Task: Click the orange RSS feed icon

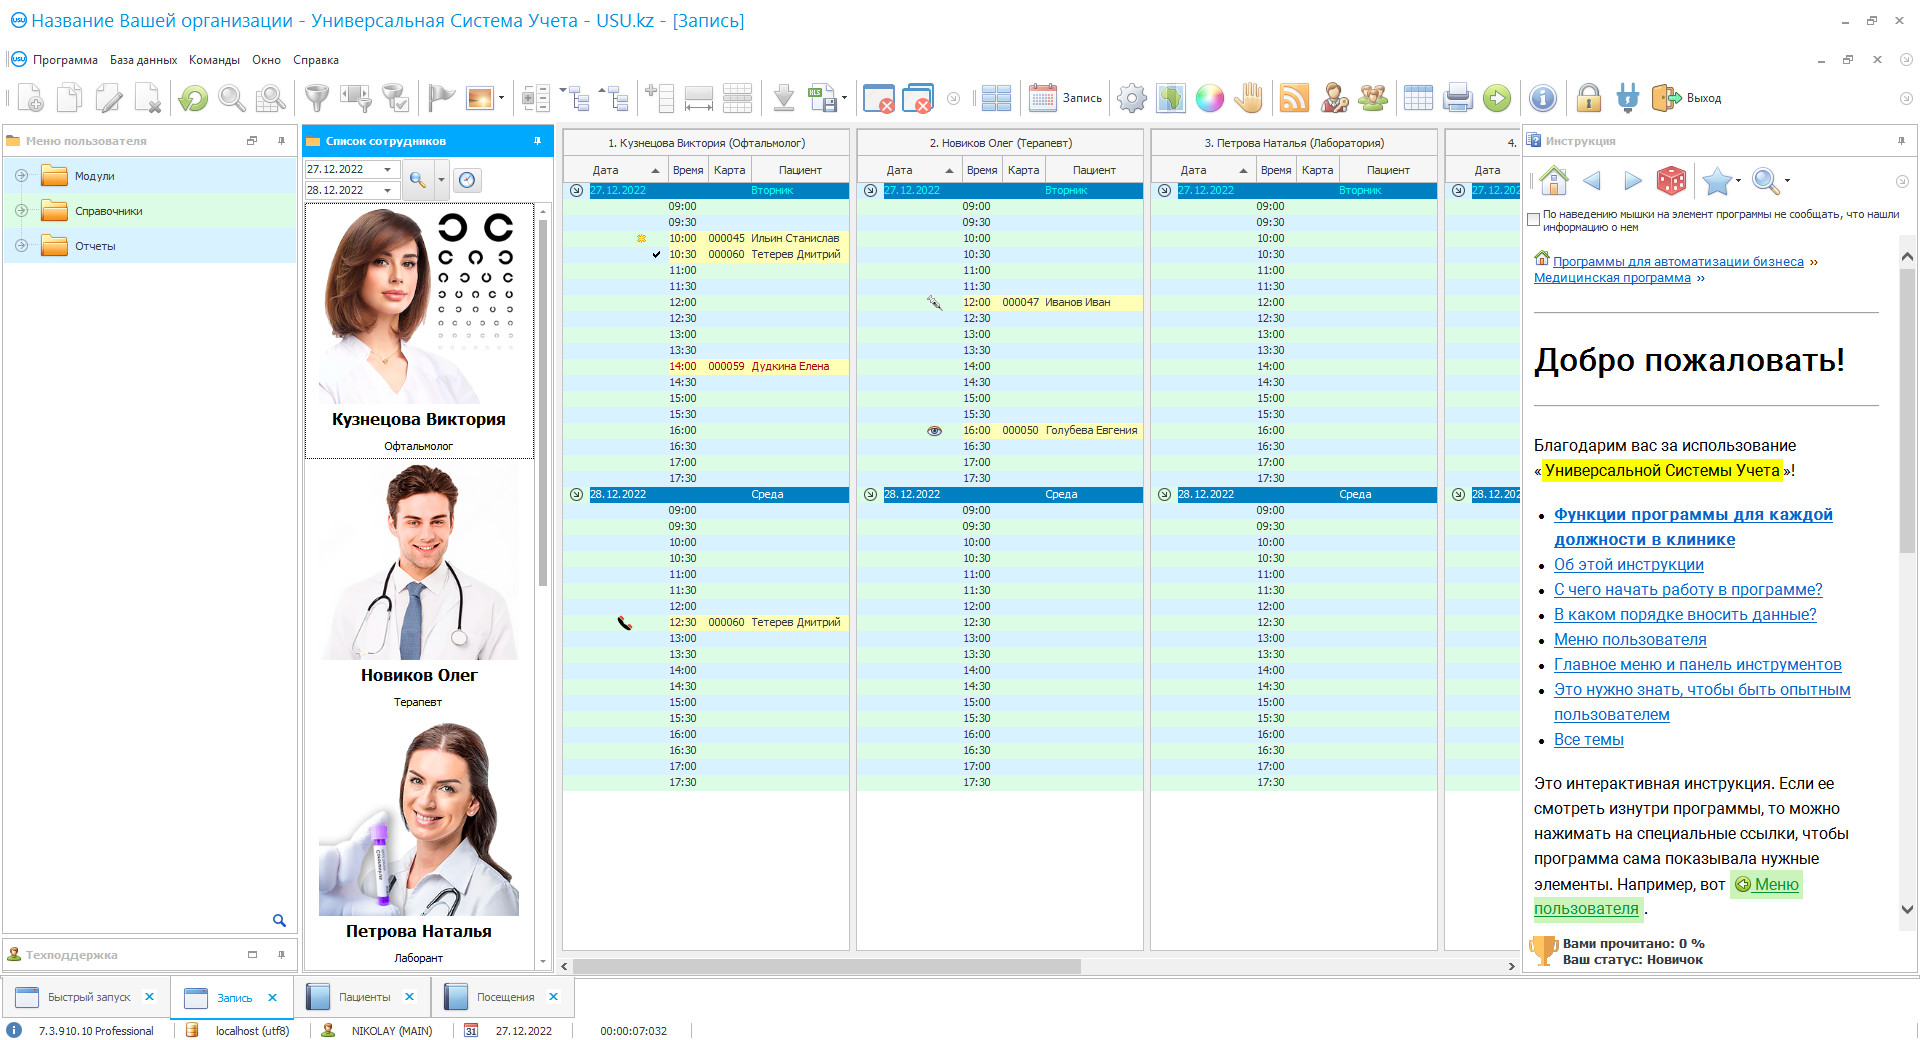Action: pos(1294,98)
